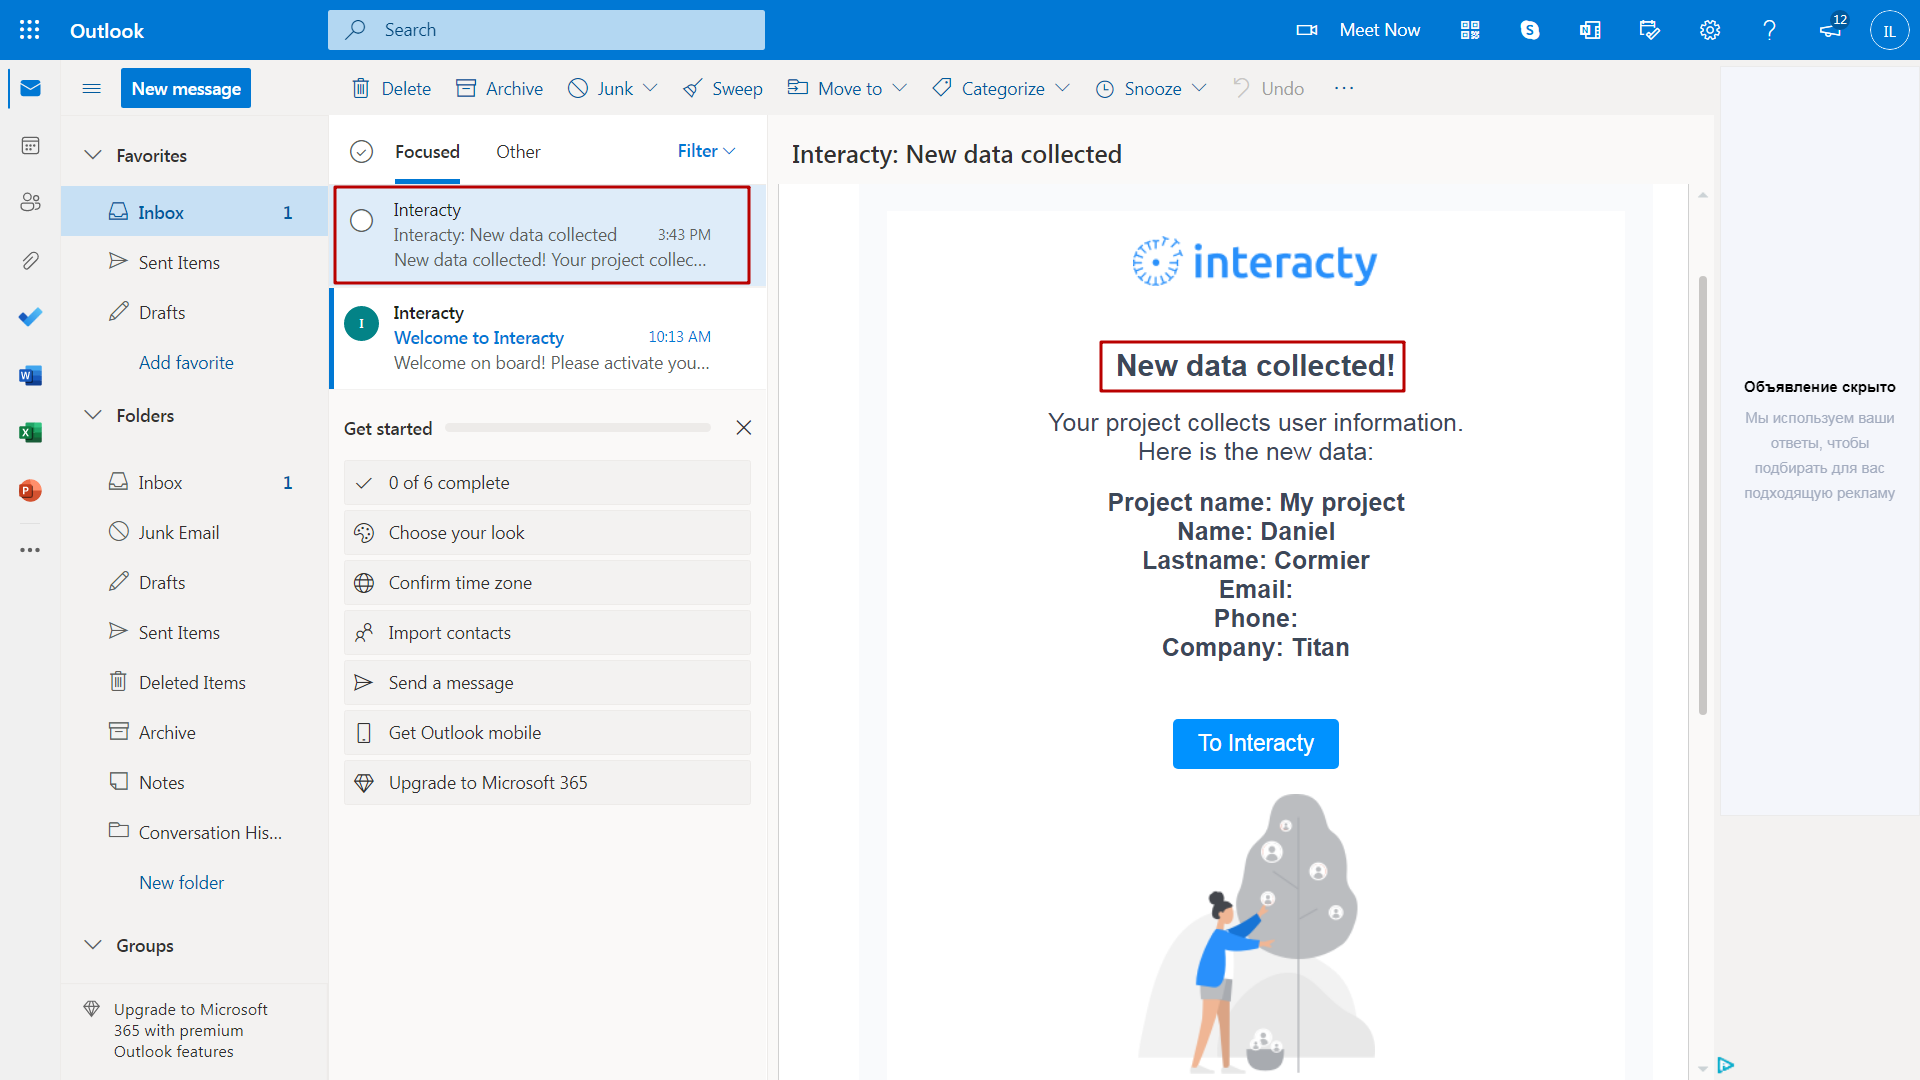Switch to Other tab

pos(518,152)
